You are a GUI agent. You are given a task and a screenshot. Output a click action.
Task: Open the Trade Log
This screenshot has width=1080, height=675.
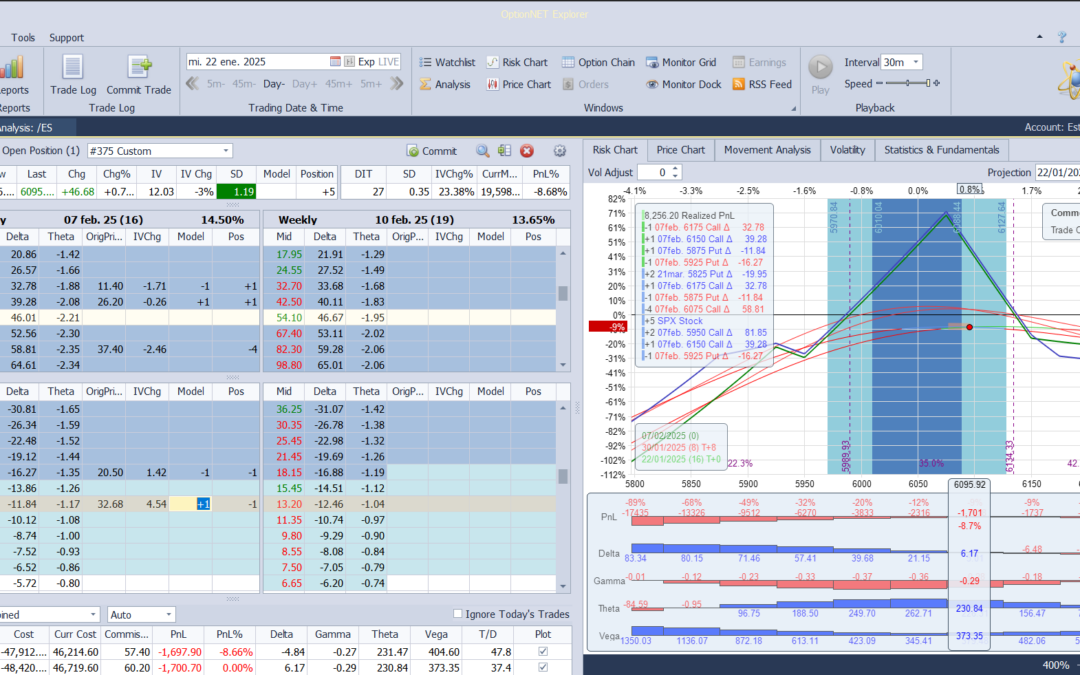(x=73, y=74)
